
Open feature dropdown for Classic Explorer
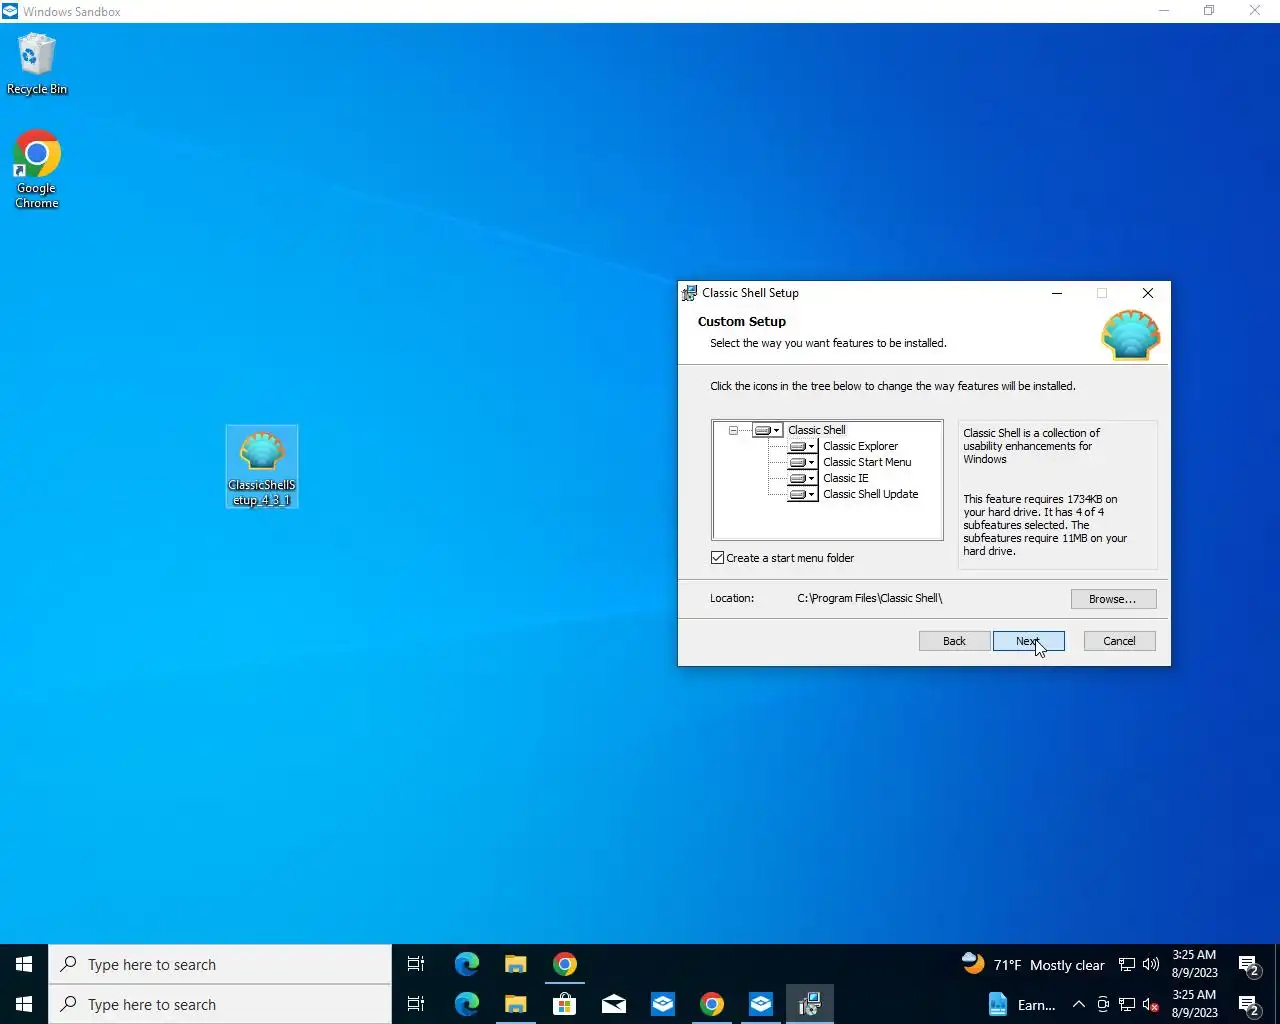(802, 446)
